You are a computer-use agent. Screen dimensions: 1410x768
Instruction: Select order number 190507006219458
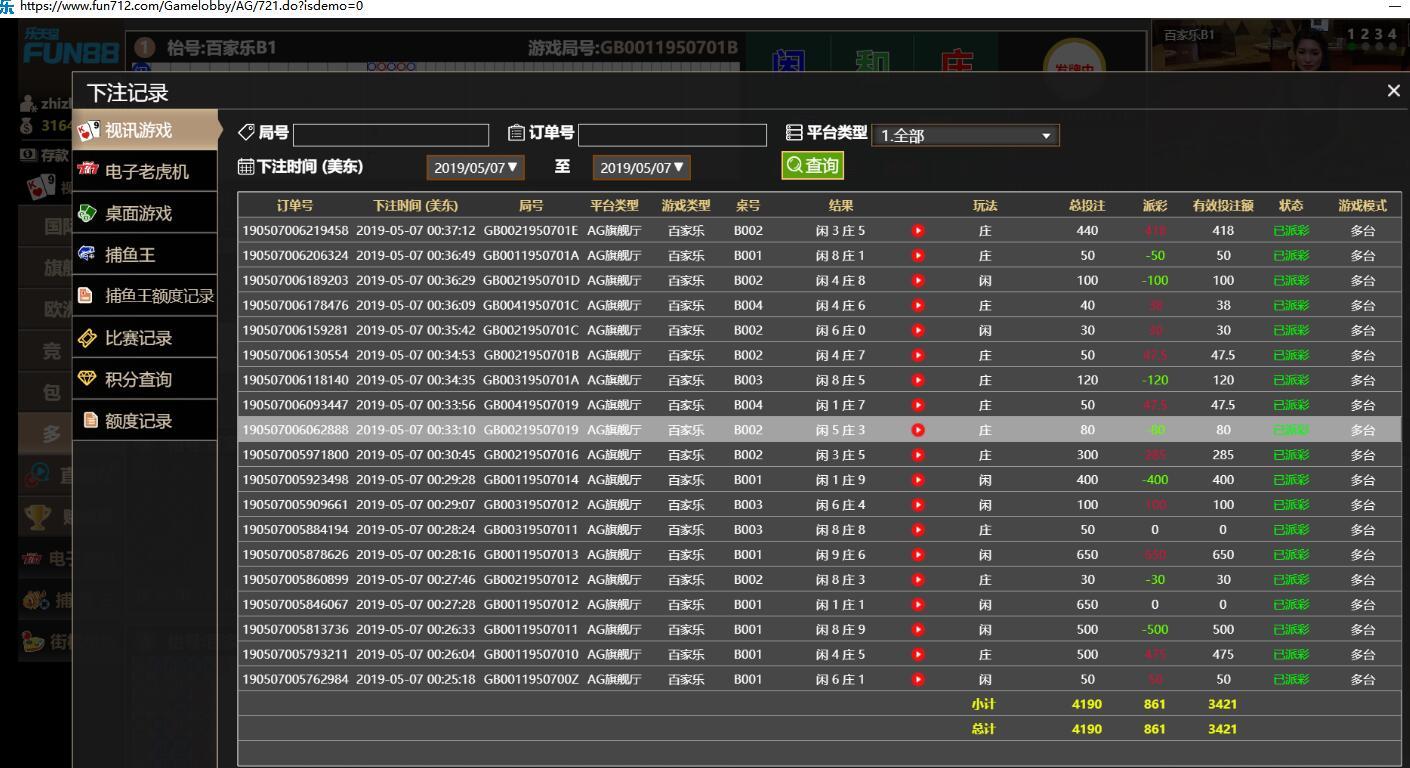point(296,231)
